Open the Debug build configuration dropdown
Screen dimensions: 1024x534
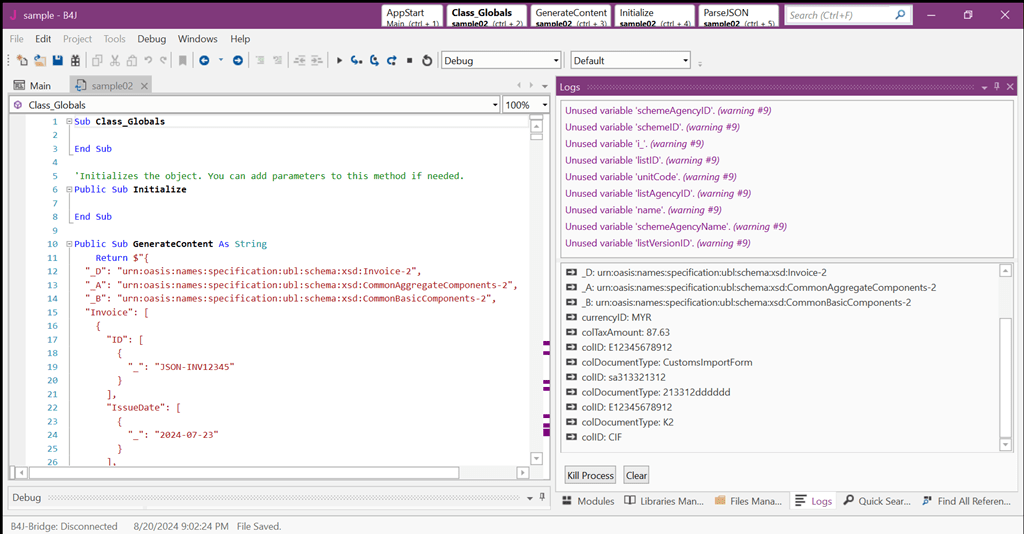(501, 61)
